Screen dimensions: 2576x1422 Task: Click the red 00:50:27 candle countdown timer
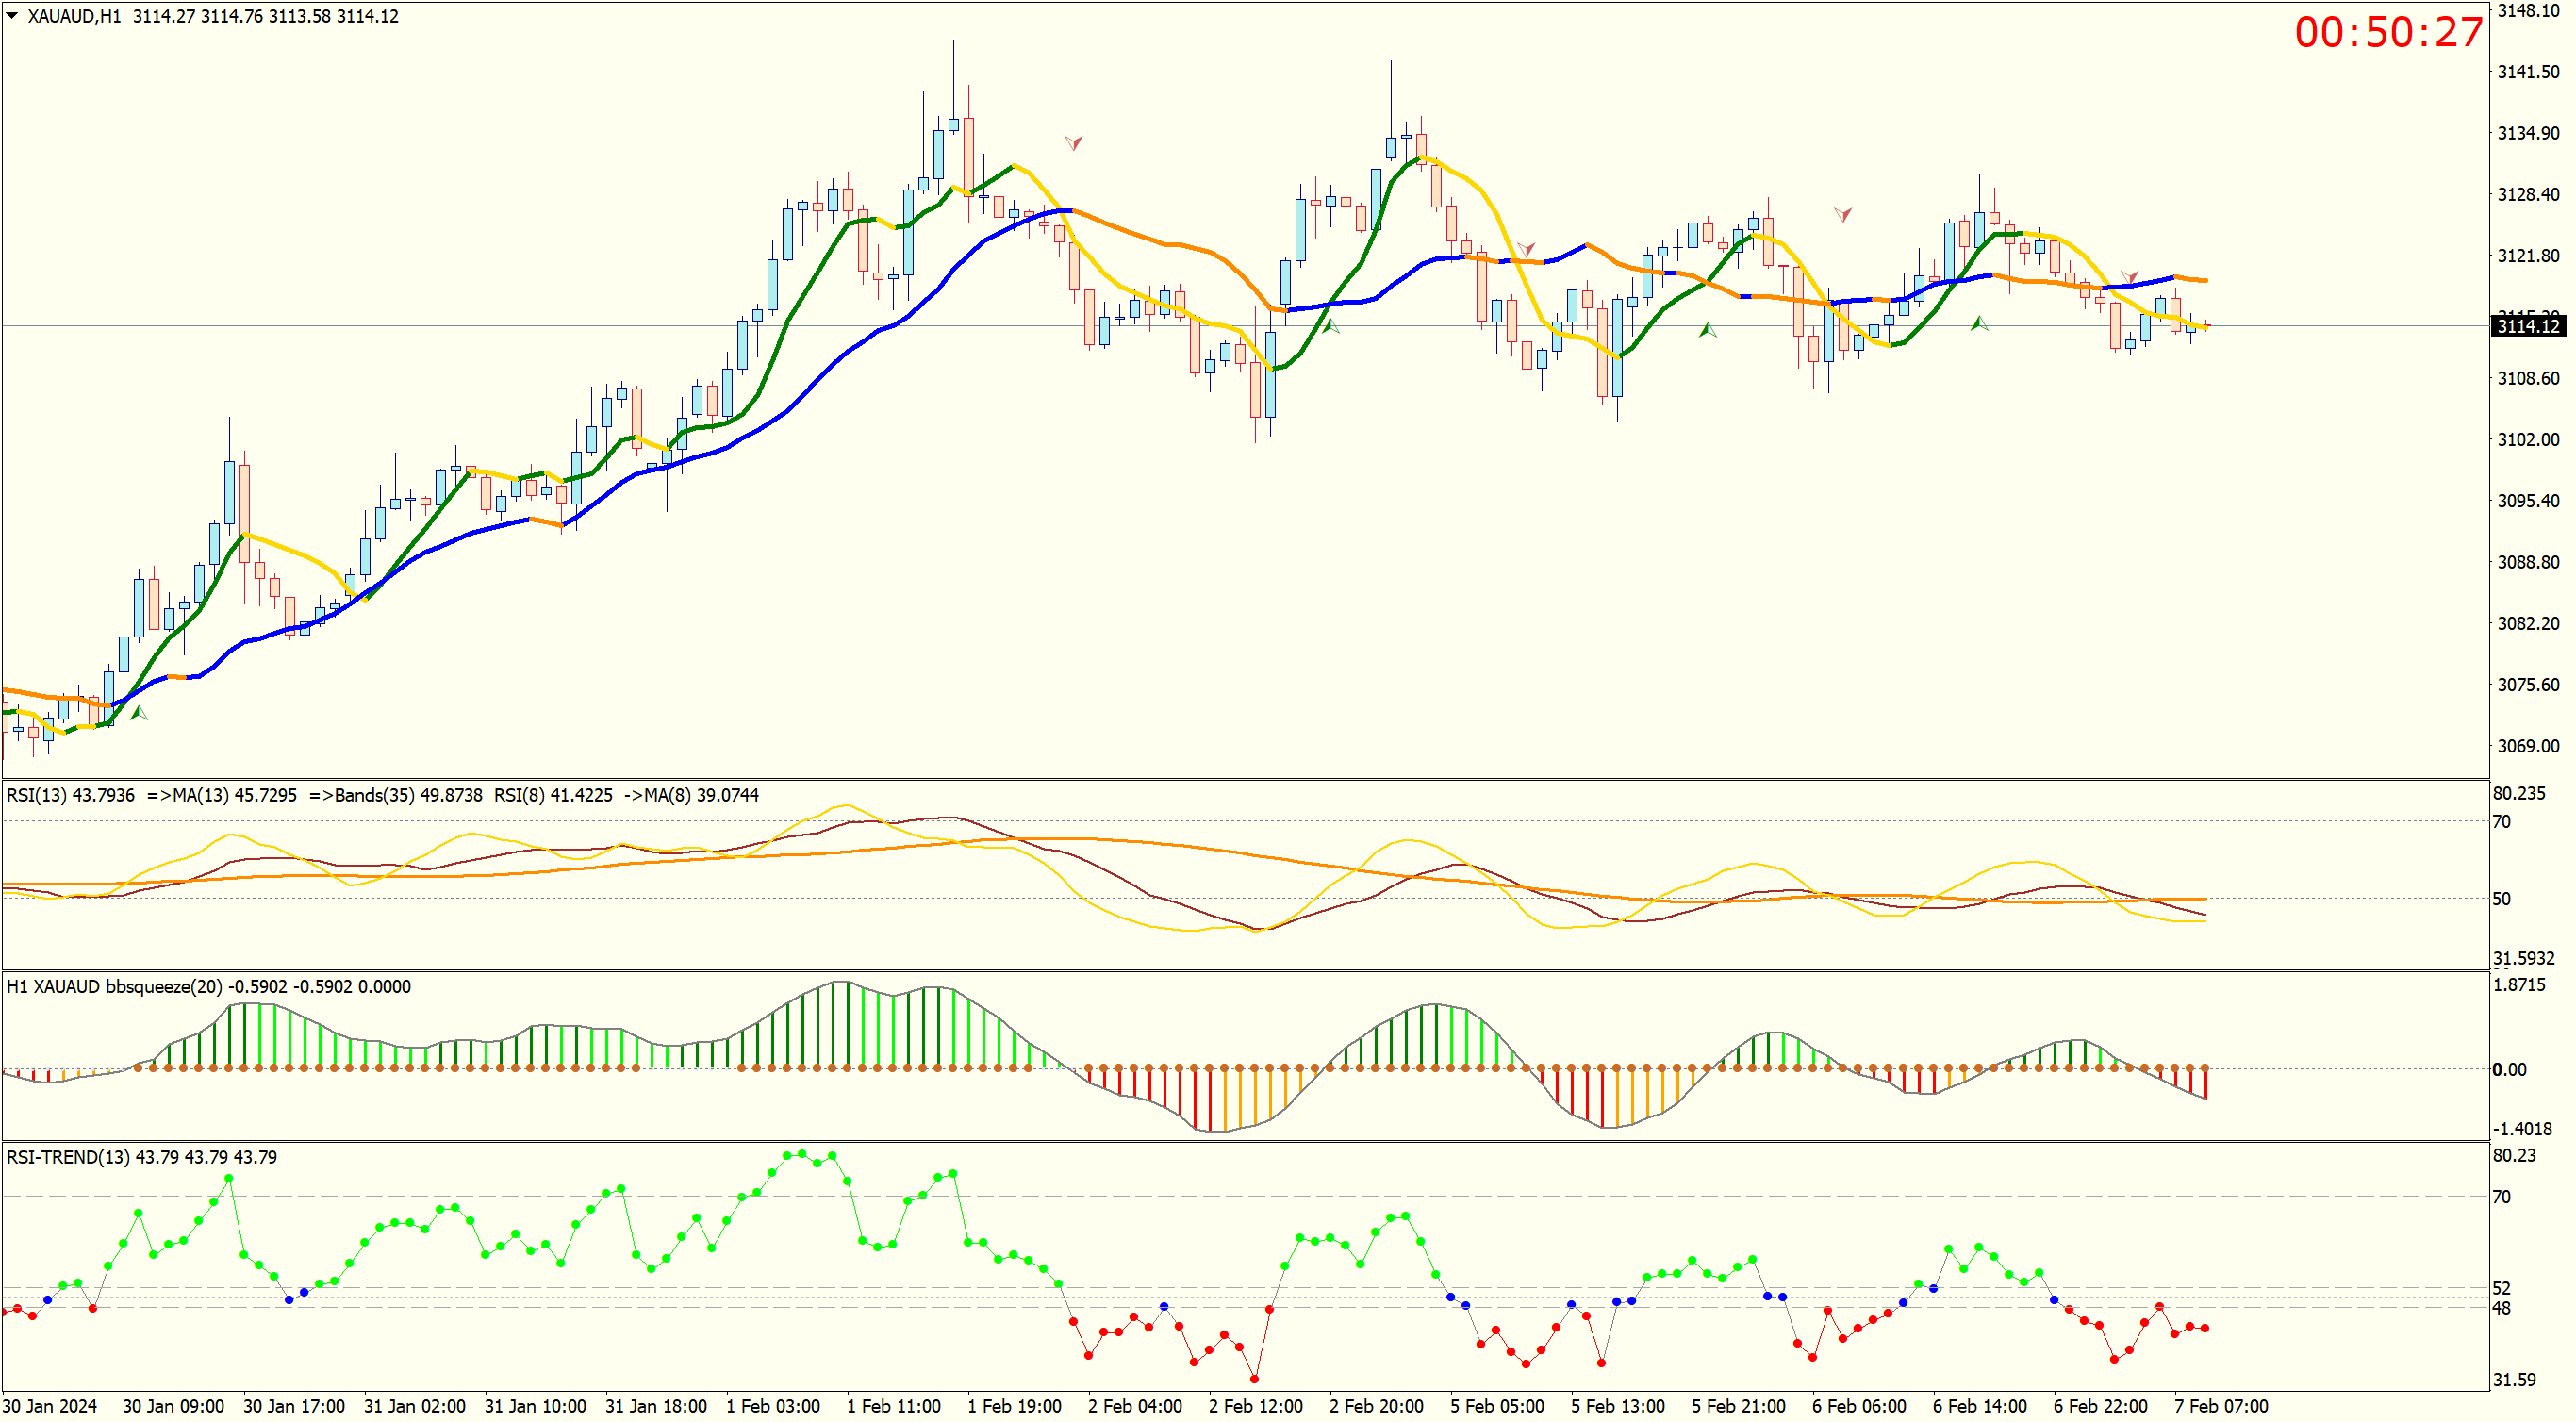pyautogui.click(x=2388, y=32)
